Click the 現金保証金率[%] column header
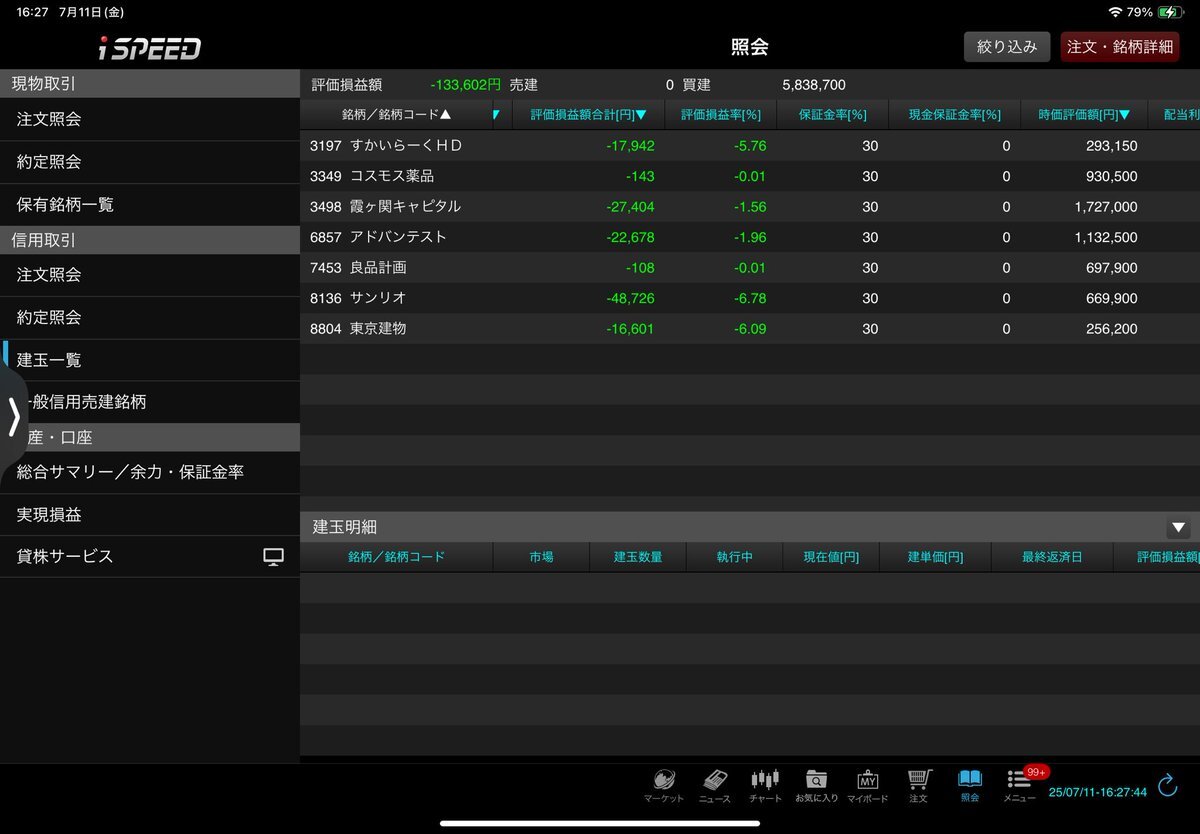This screenshot has width=1200, height=834. click(954, 115)
